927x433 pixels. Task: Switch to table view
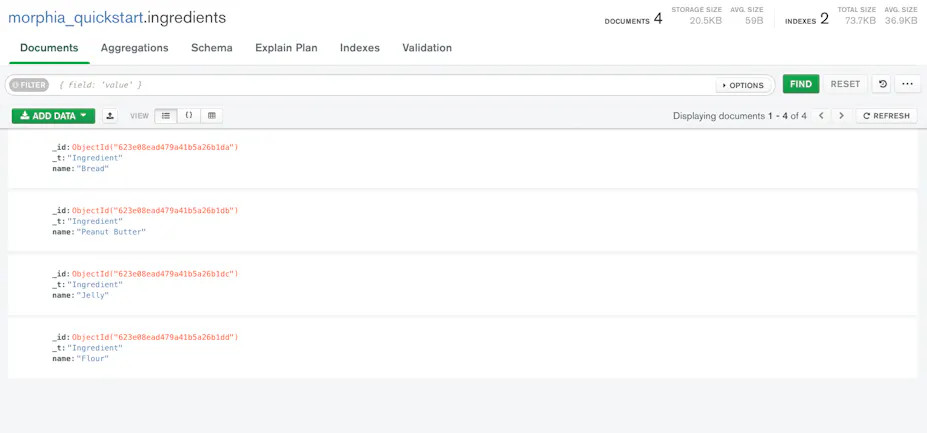(x=212, y=116)
